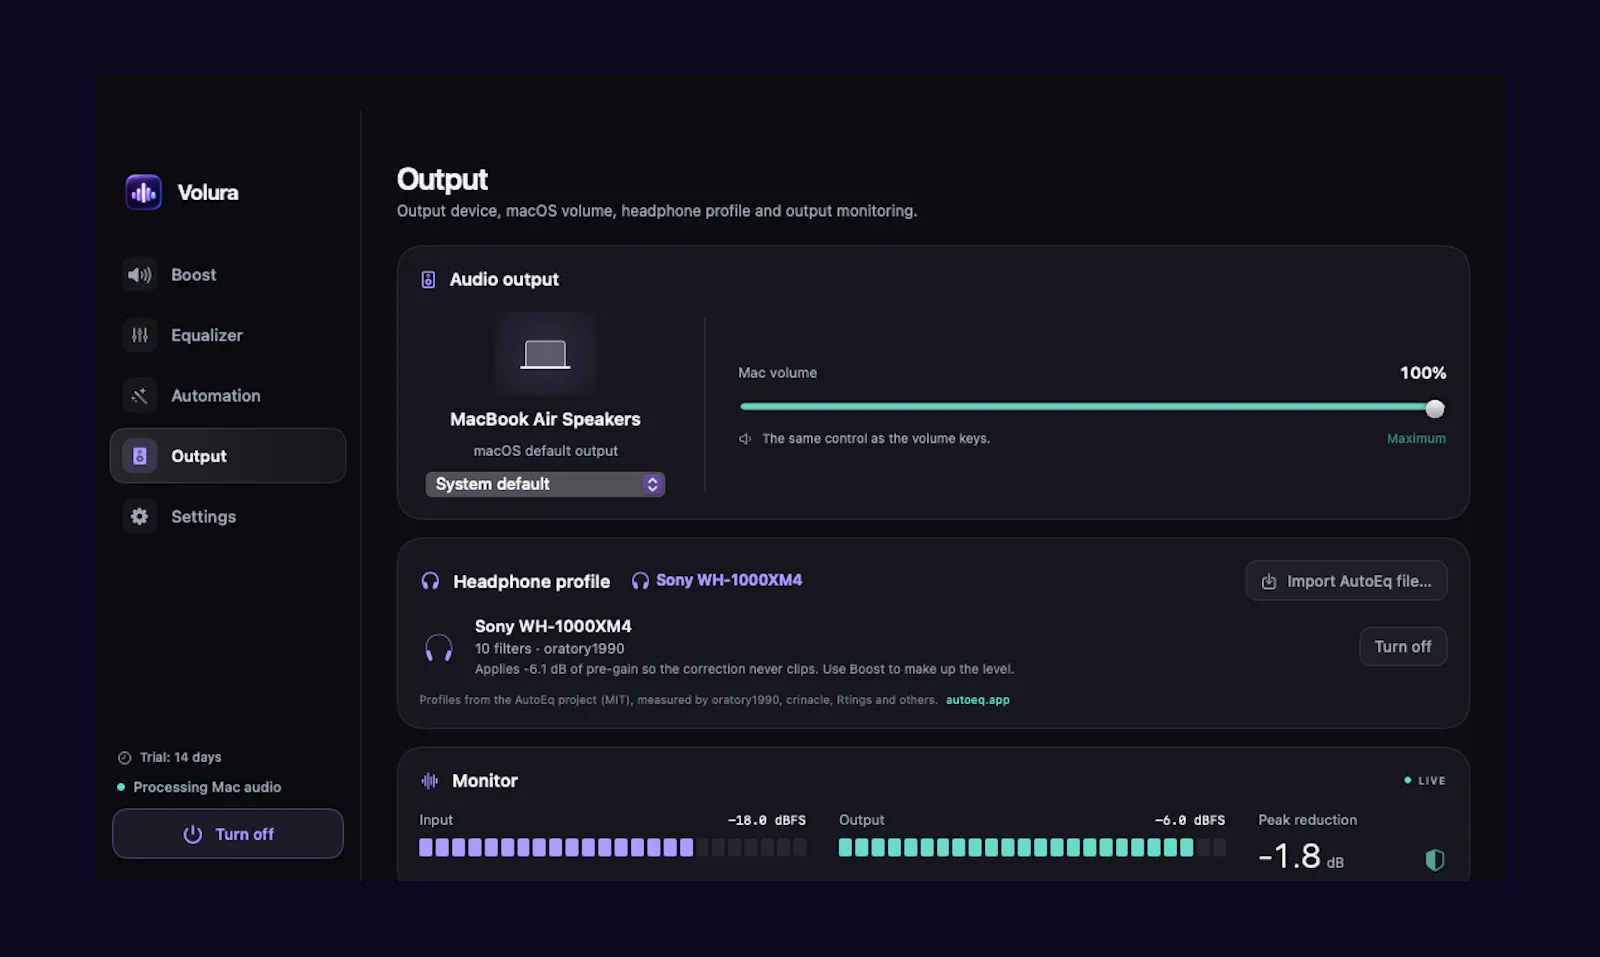Click Import AutoEq file button
The image size is (1600, 957).
(1346, 581)
